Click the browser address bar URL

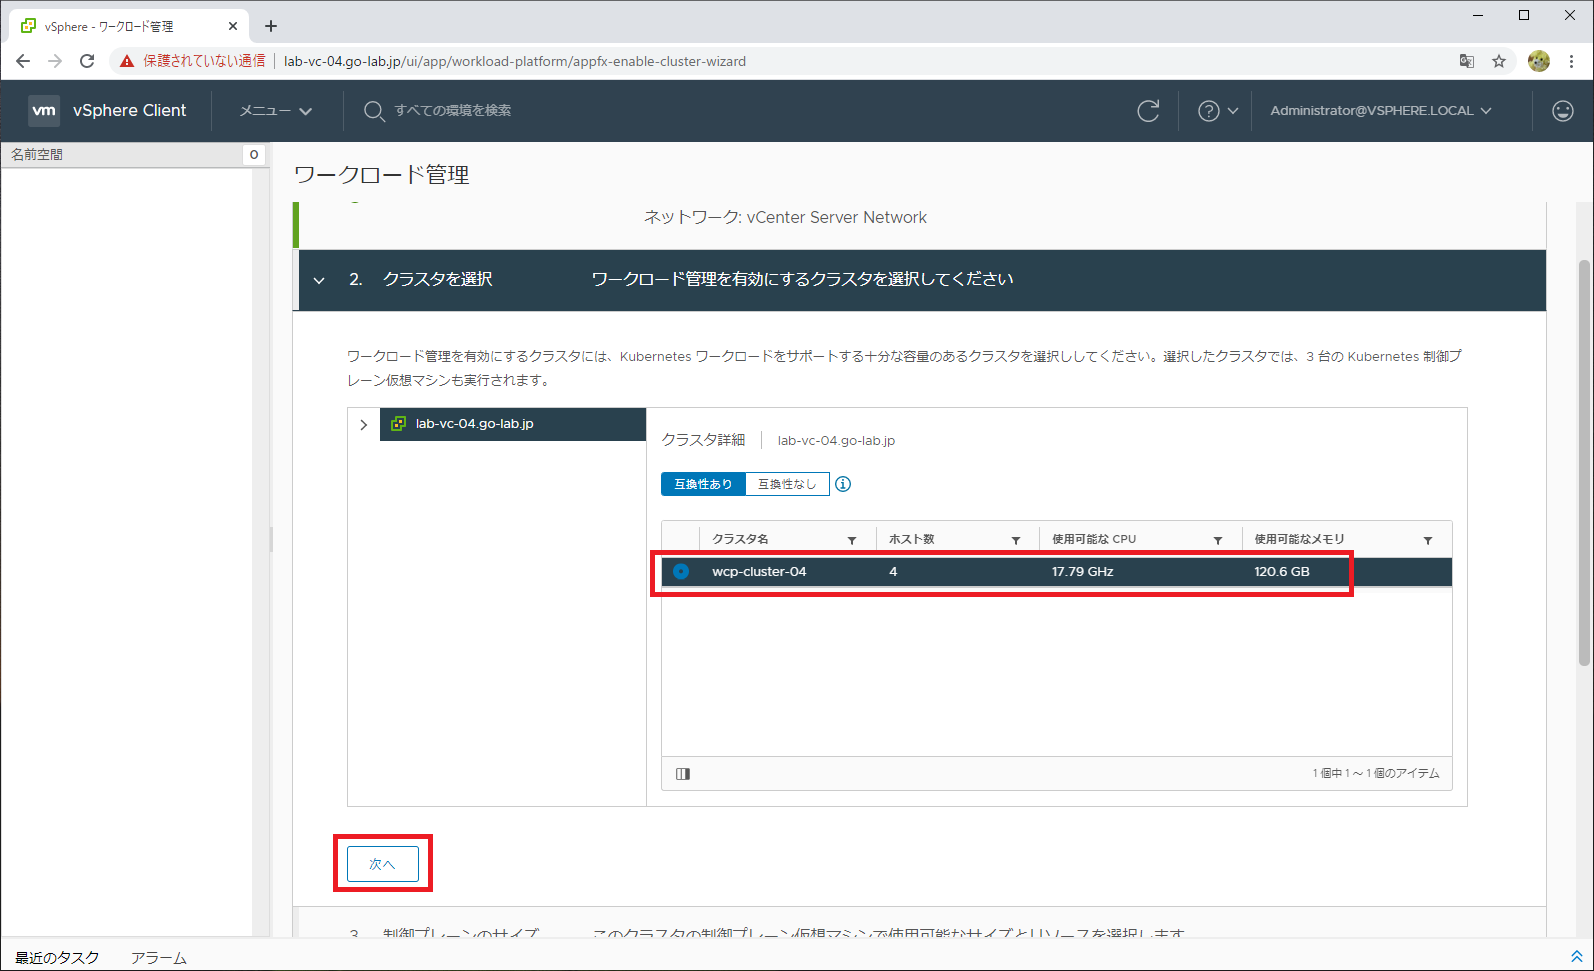[x=515, y=61]
